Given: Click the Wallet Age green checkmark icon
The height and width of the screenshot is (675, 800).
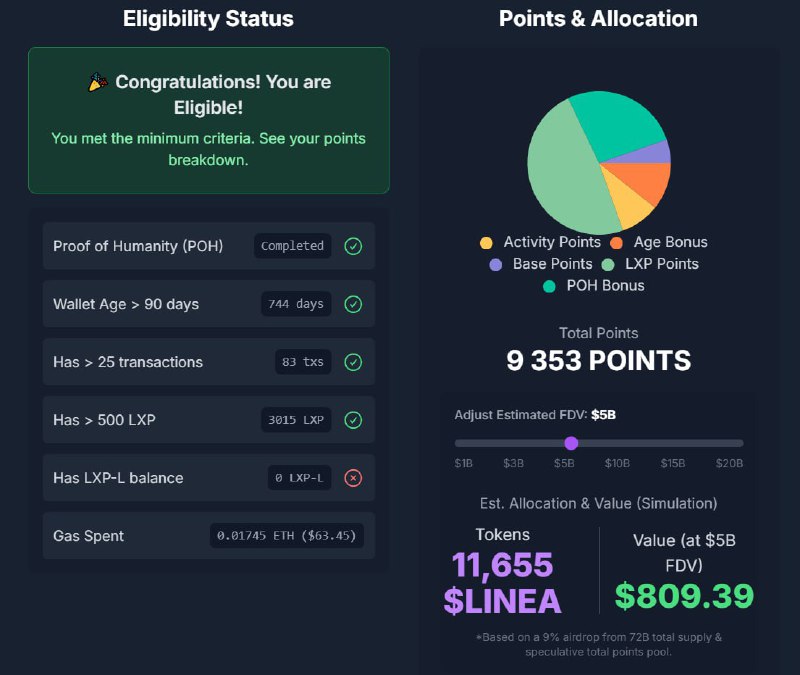Looking at the screenshot, I should tap(353, 304).
